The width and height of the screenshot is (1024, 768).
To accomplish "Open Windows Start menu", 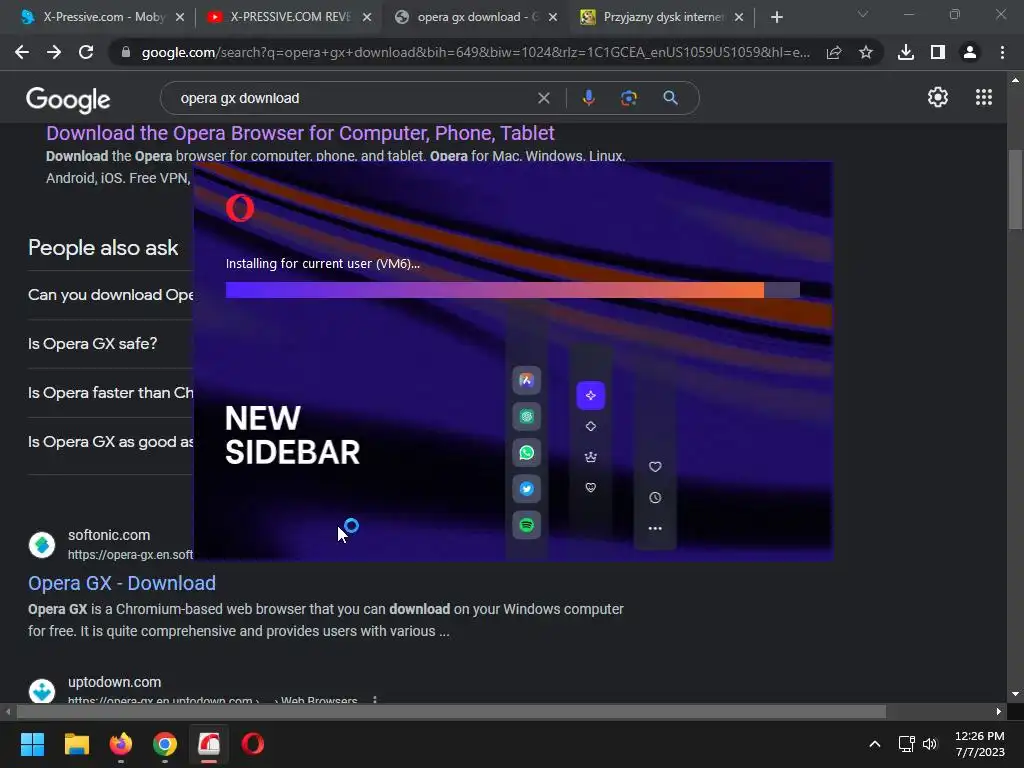I will (x=32, y=744).
